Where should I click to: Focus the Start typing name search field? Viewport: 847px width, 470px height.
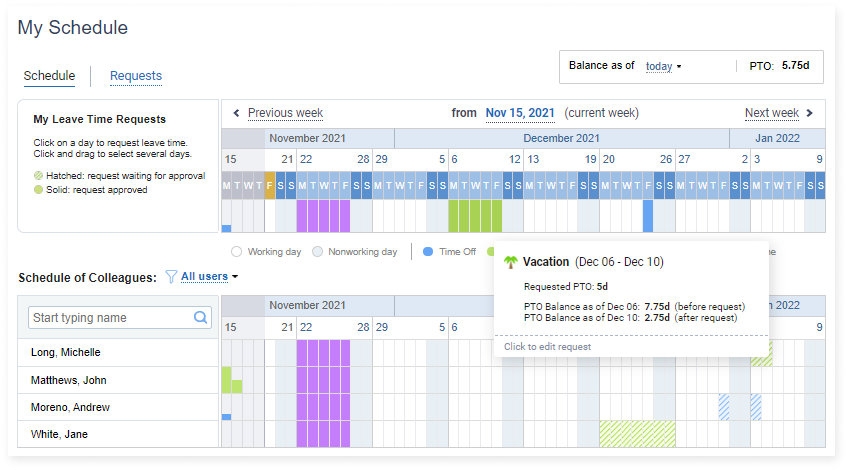[119, 318]
